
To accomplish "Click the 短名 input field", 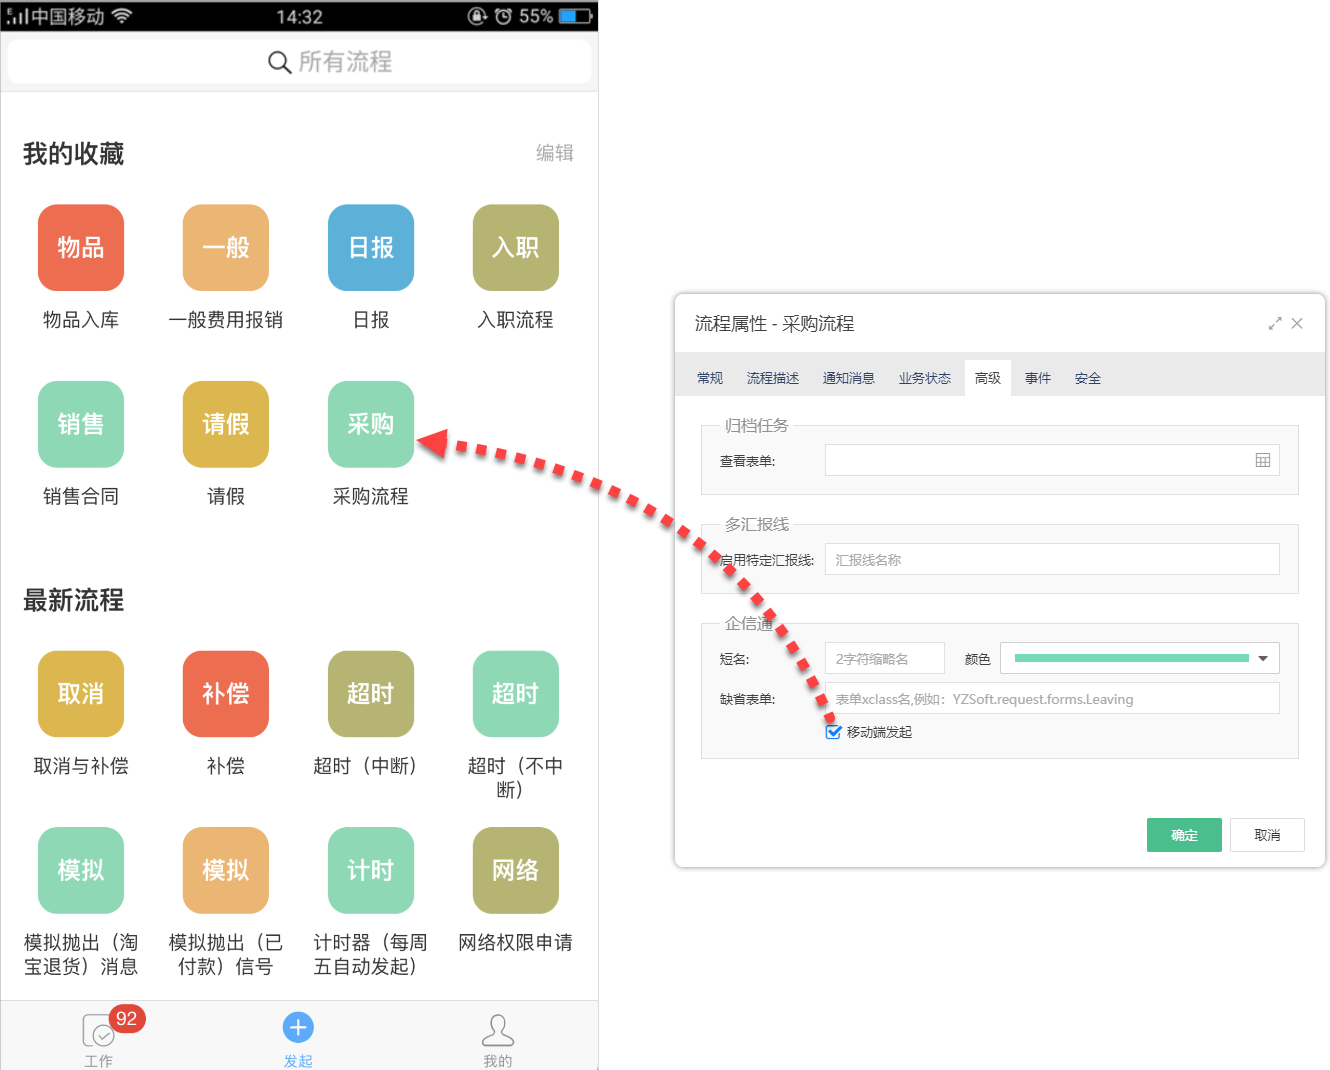I will [885, 658].
